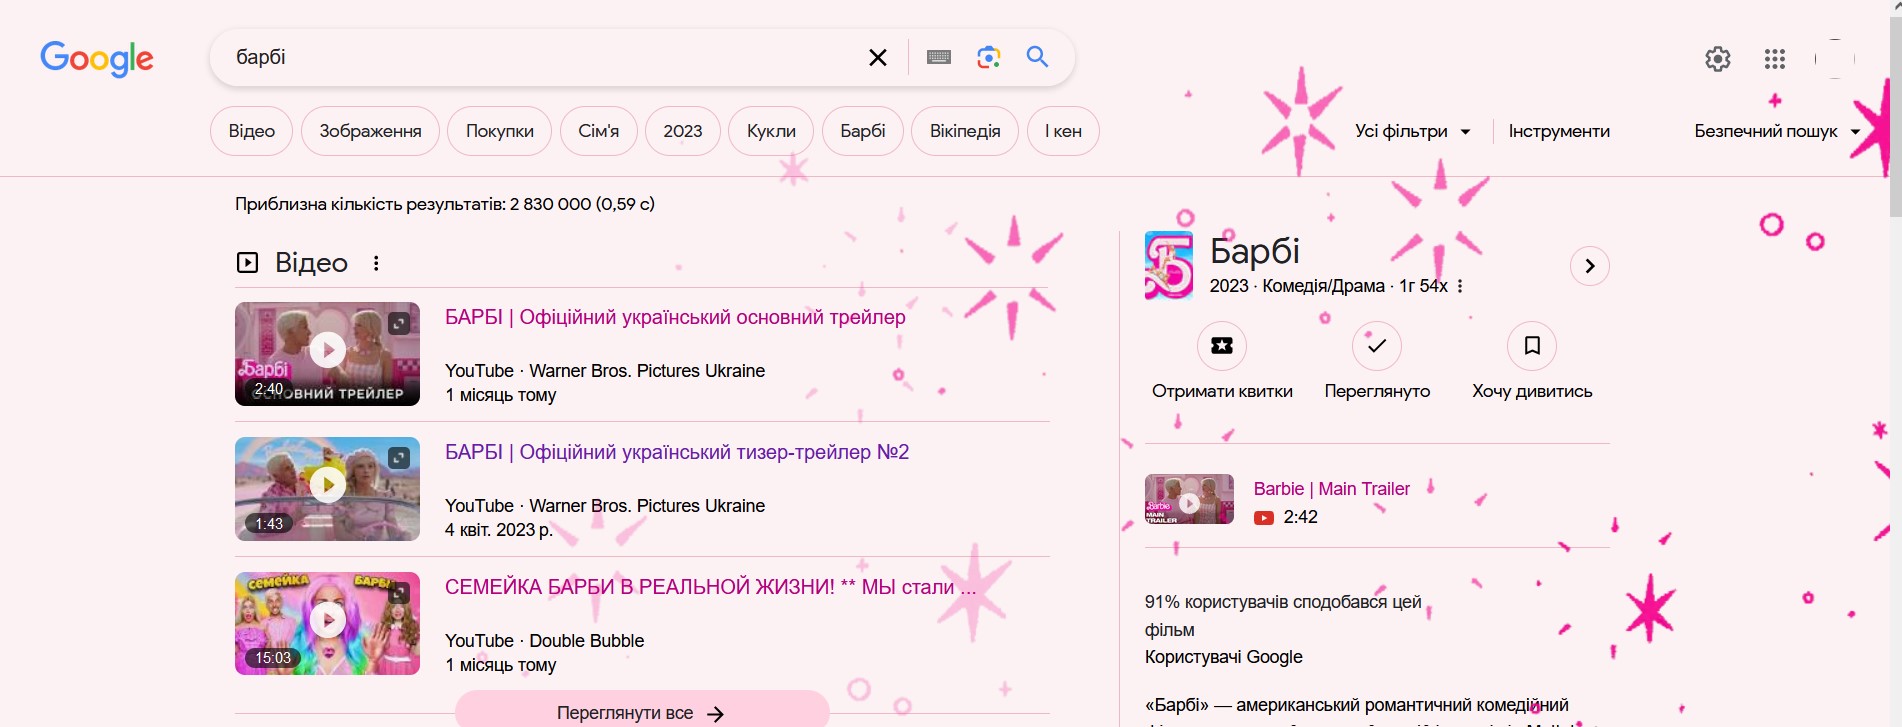The image size is (1902, 727).
Task: Click the Отримати квитки ticket icon
Action: [1221, 346]
